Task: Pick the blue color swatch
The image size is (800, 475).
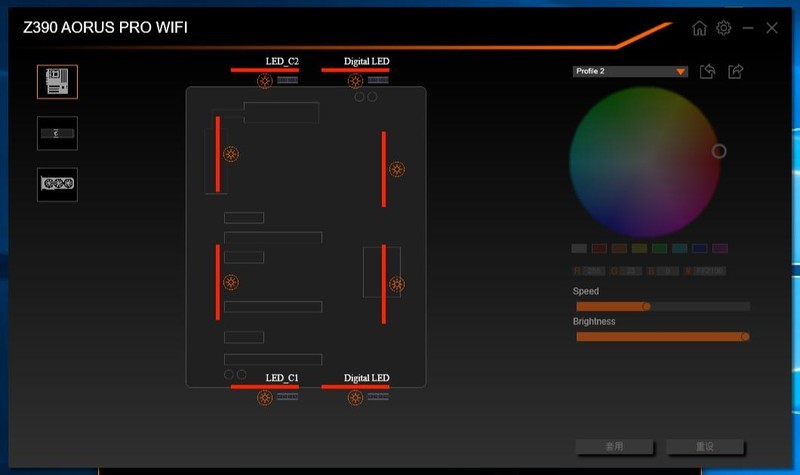Action: pyautogui.click(x=699, y=248)
